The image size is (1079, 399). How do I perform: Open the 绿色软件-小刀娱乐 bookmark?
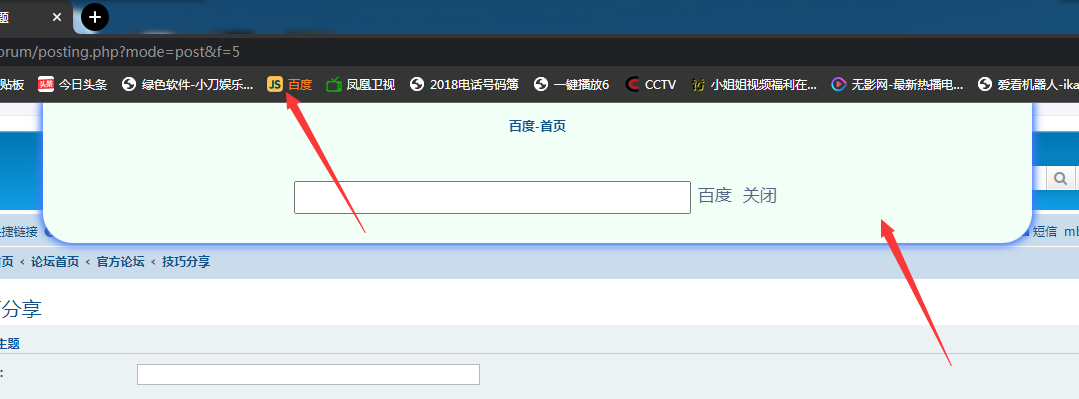188,85
